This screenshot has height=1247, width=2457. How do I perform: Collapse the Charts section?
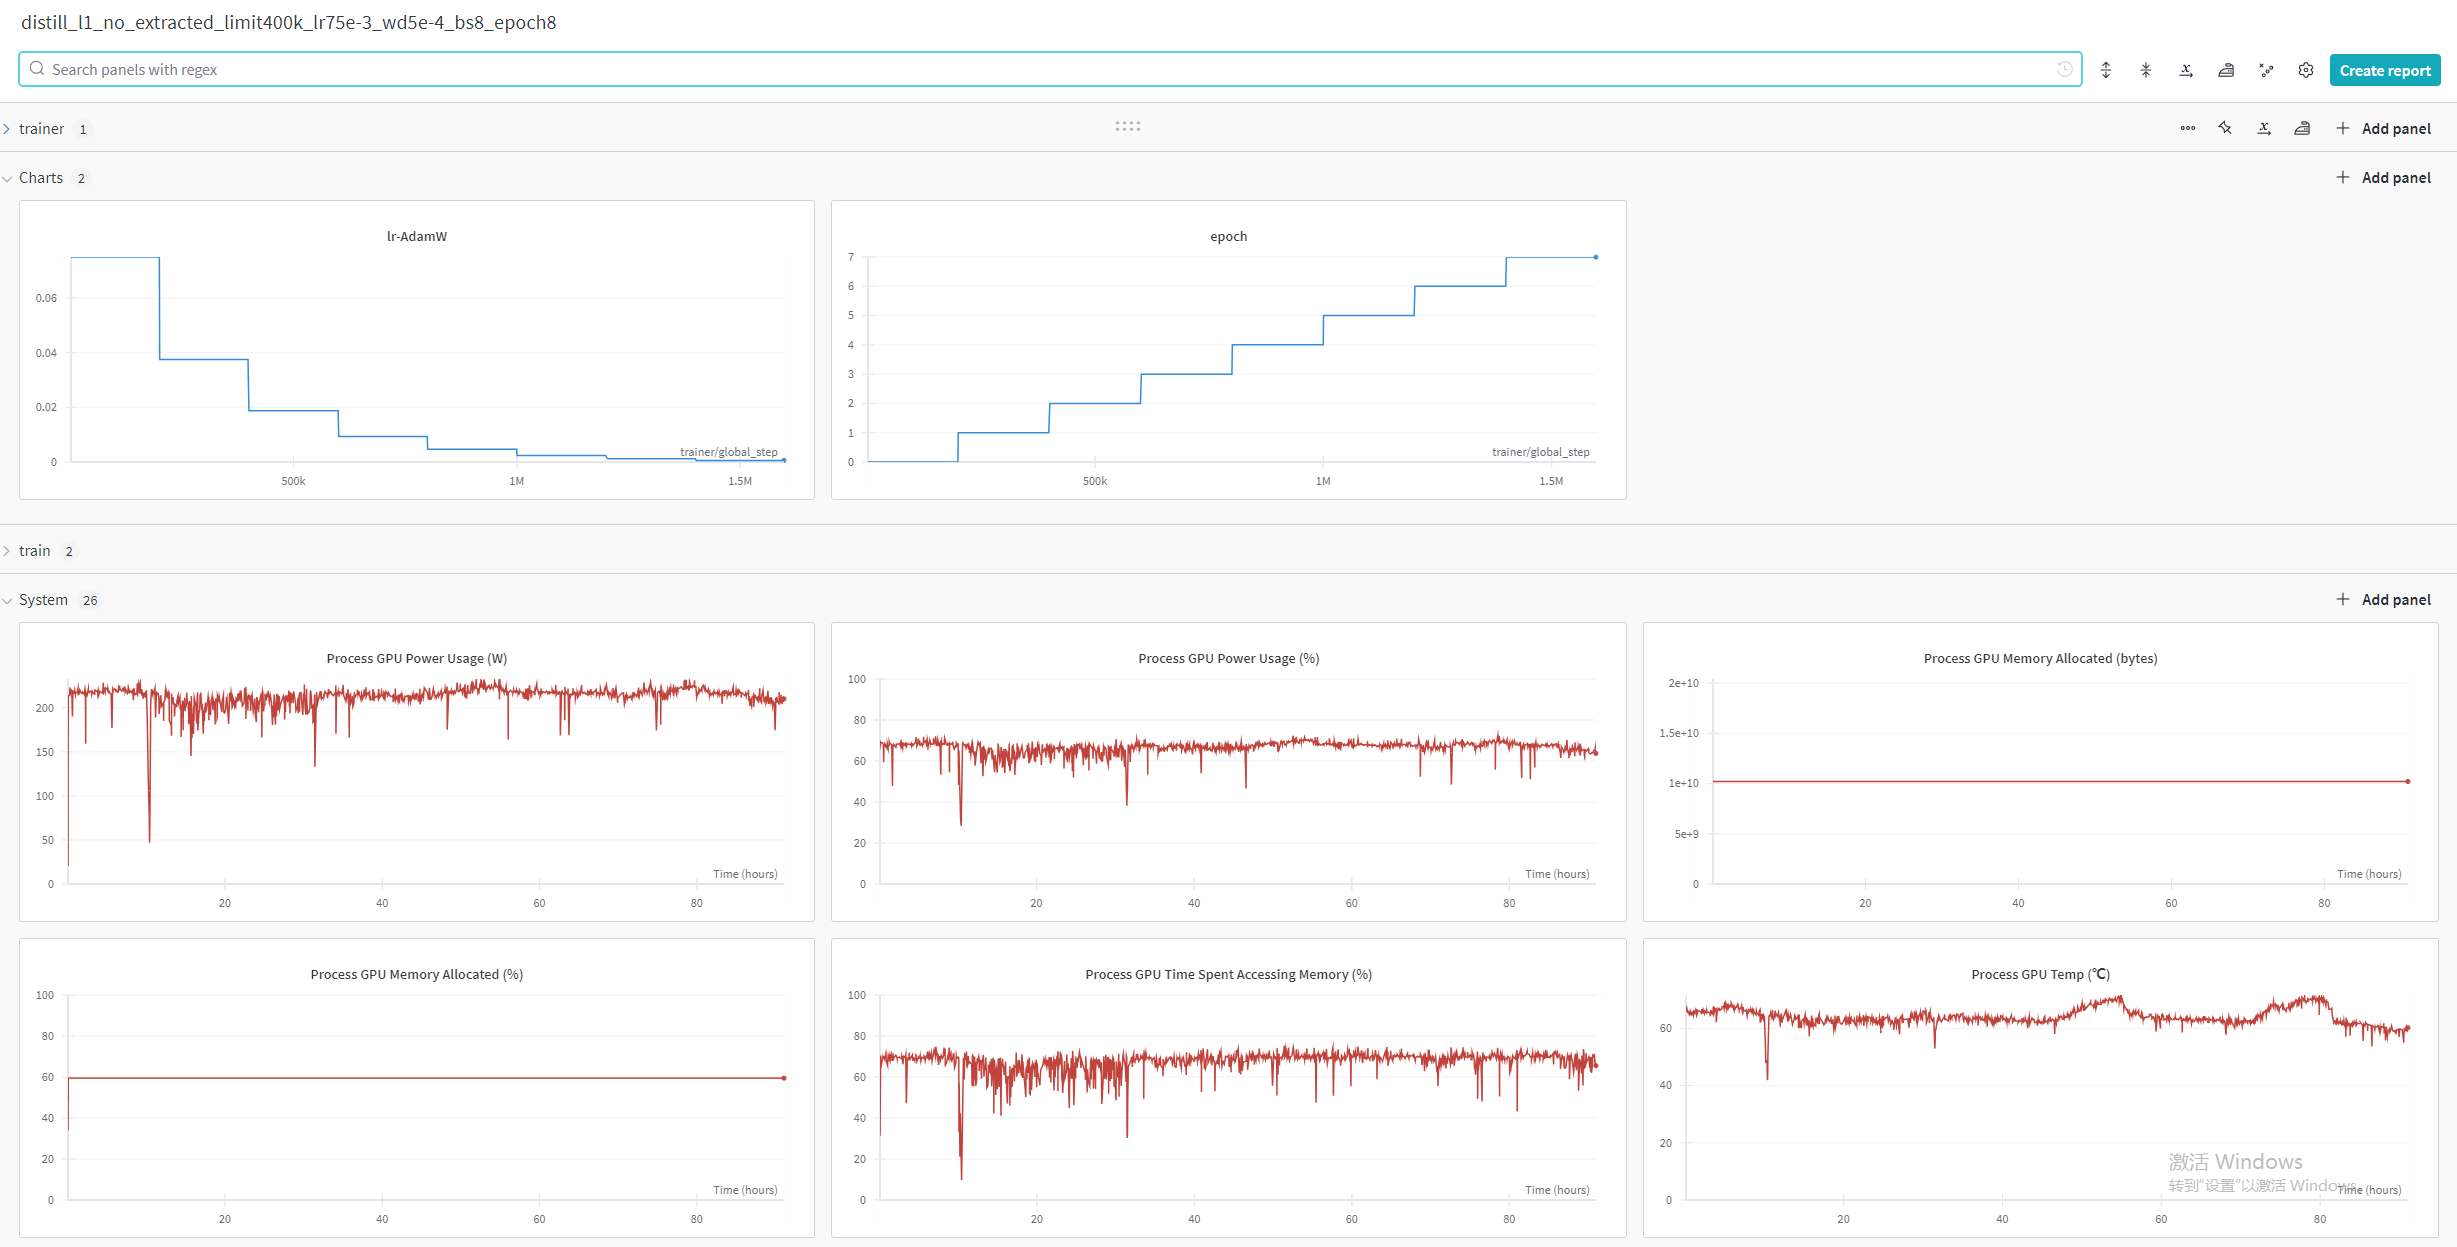pos(7,178)
